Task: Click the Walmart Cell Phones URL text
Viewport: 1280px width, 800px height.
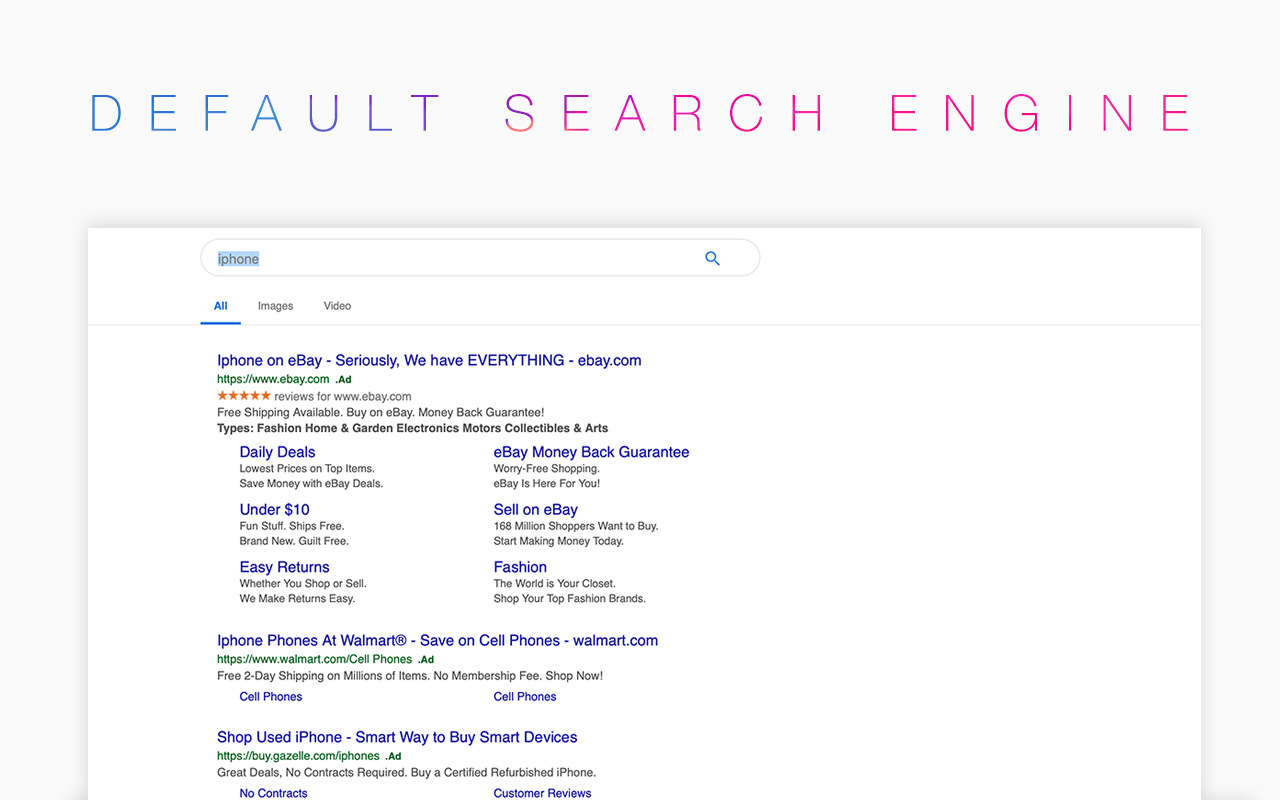Action: (x=314, y=659)
